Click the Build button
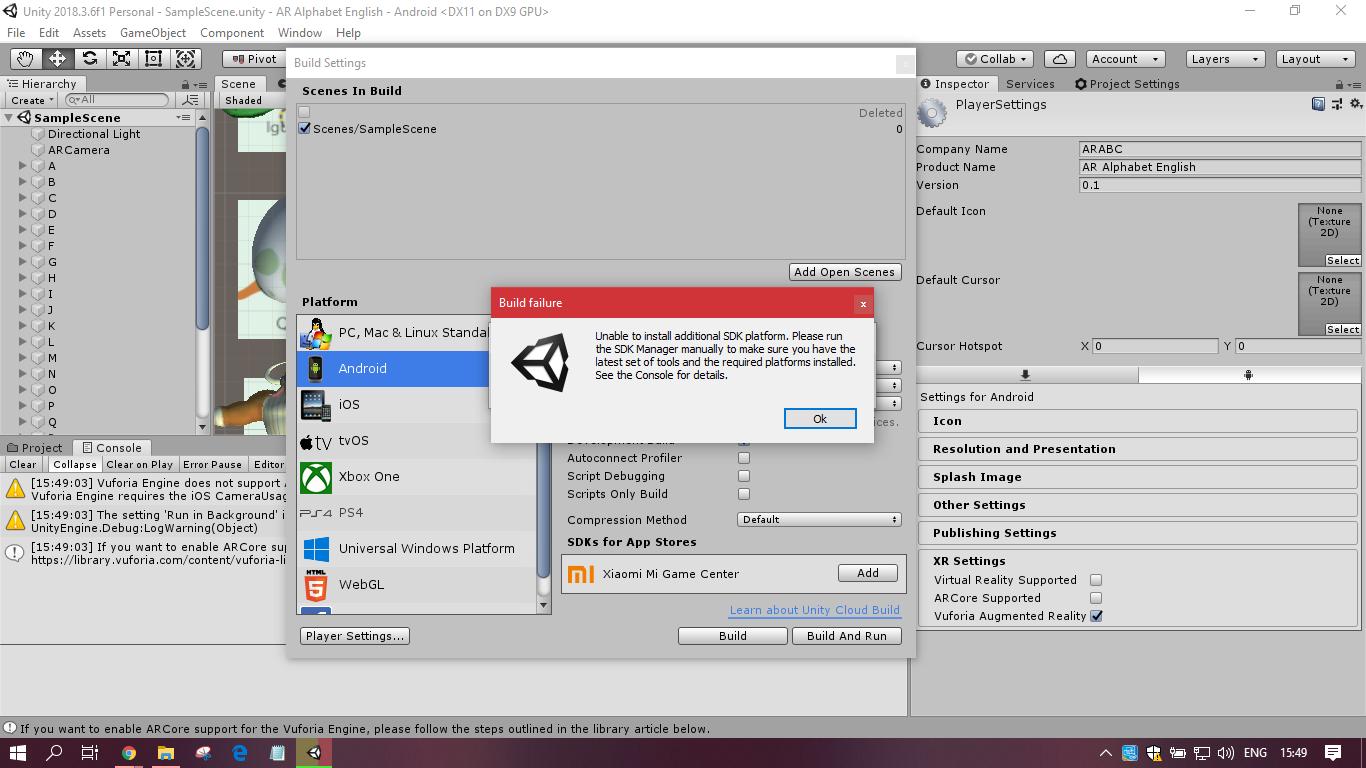1366x768 pixels. (733, 636)
